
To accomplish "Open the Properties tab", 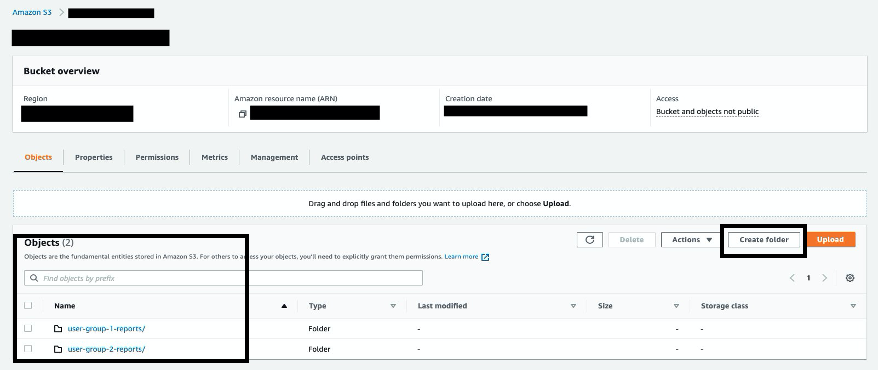I will 94,158.
